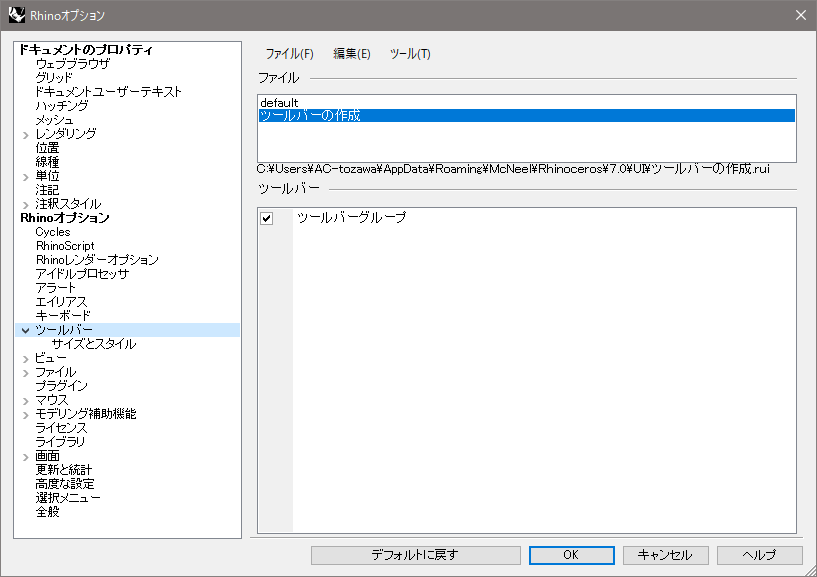Go to キーボード options page
Image resolution: width=817 pixels, height=577 pixels.
63,316
